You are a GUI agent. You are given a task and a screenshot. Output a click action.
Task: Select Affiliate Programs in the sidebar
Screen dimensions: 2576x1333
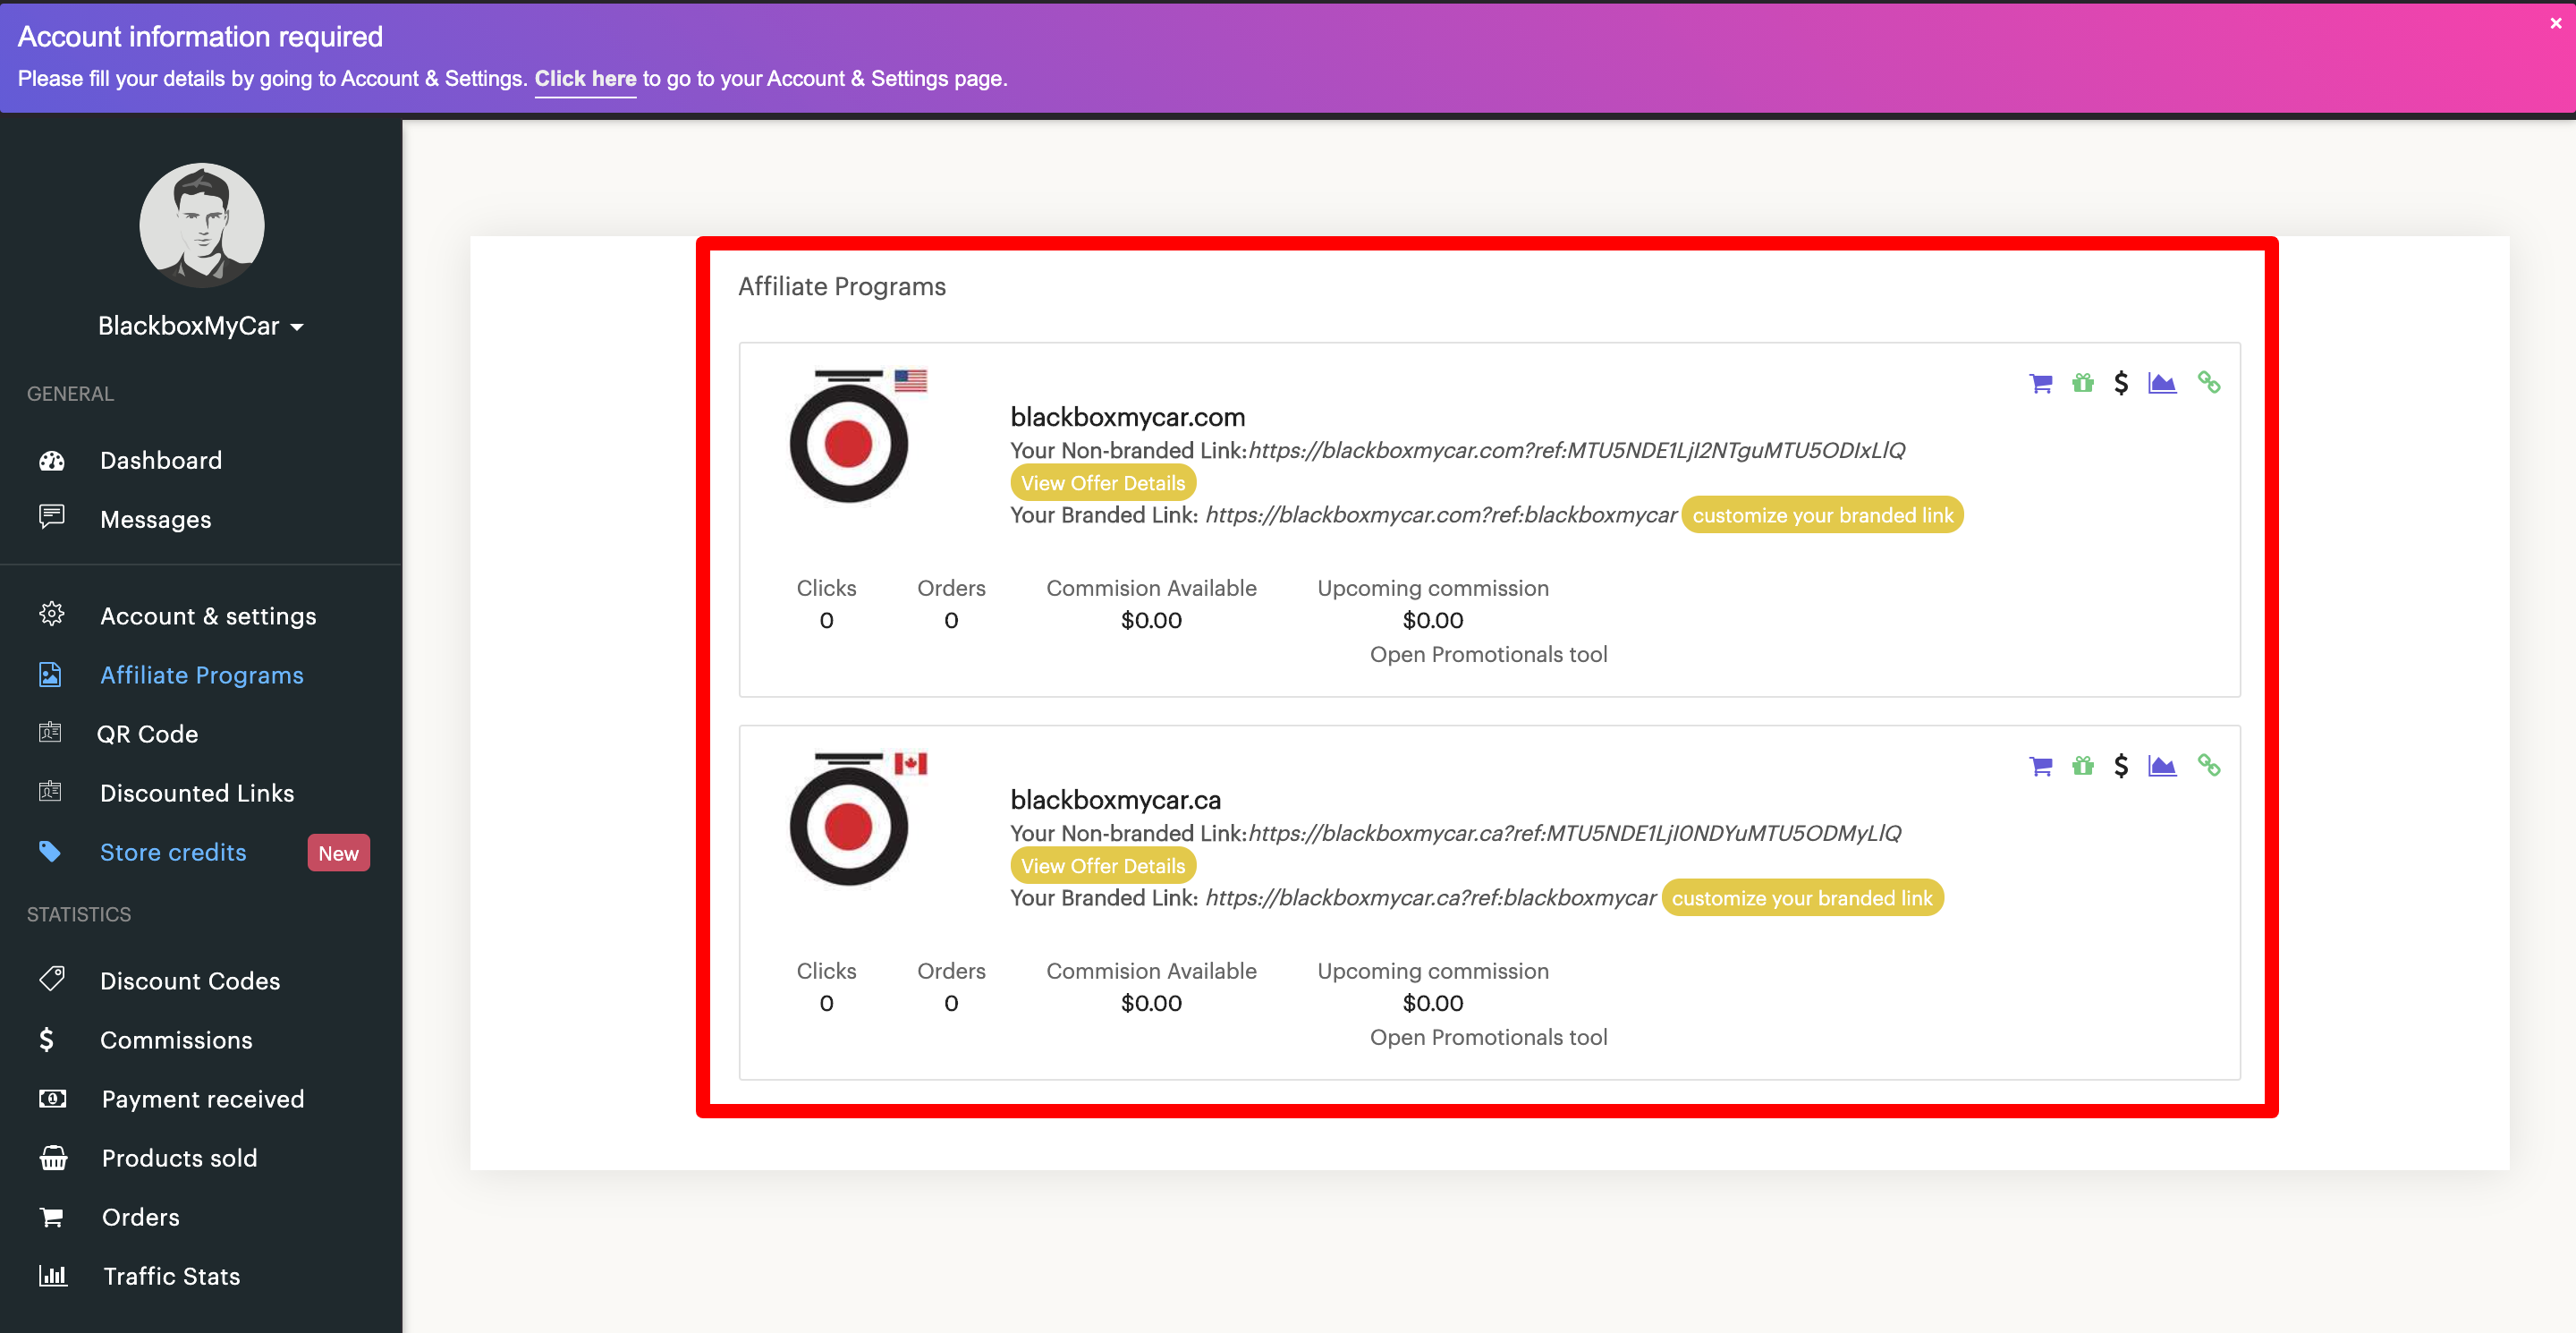[202, 675]
